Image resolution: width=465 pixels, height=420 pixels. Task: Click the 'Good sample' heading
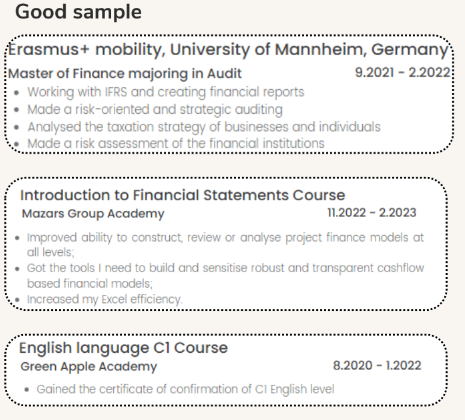[x=78, y=12]
